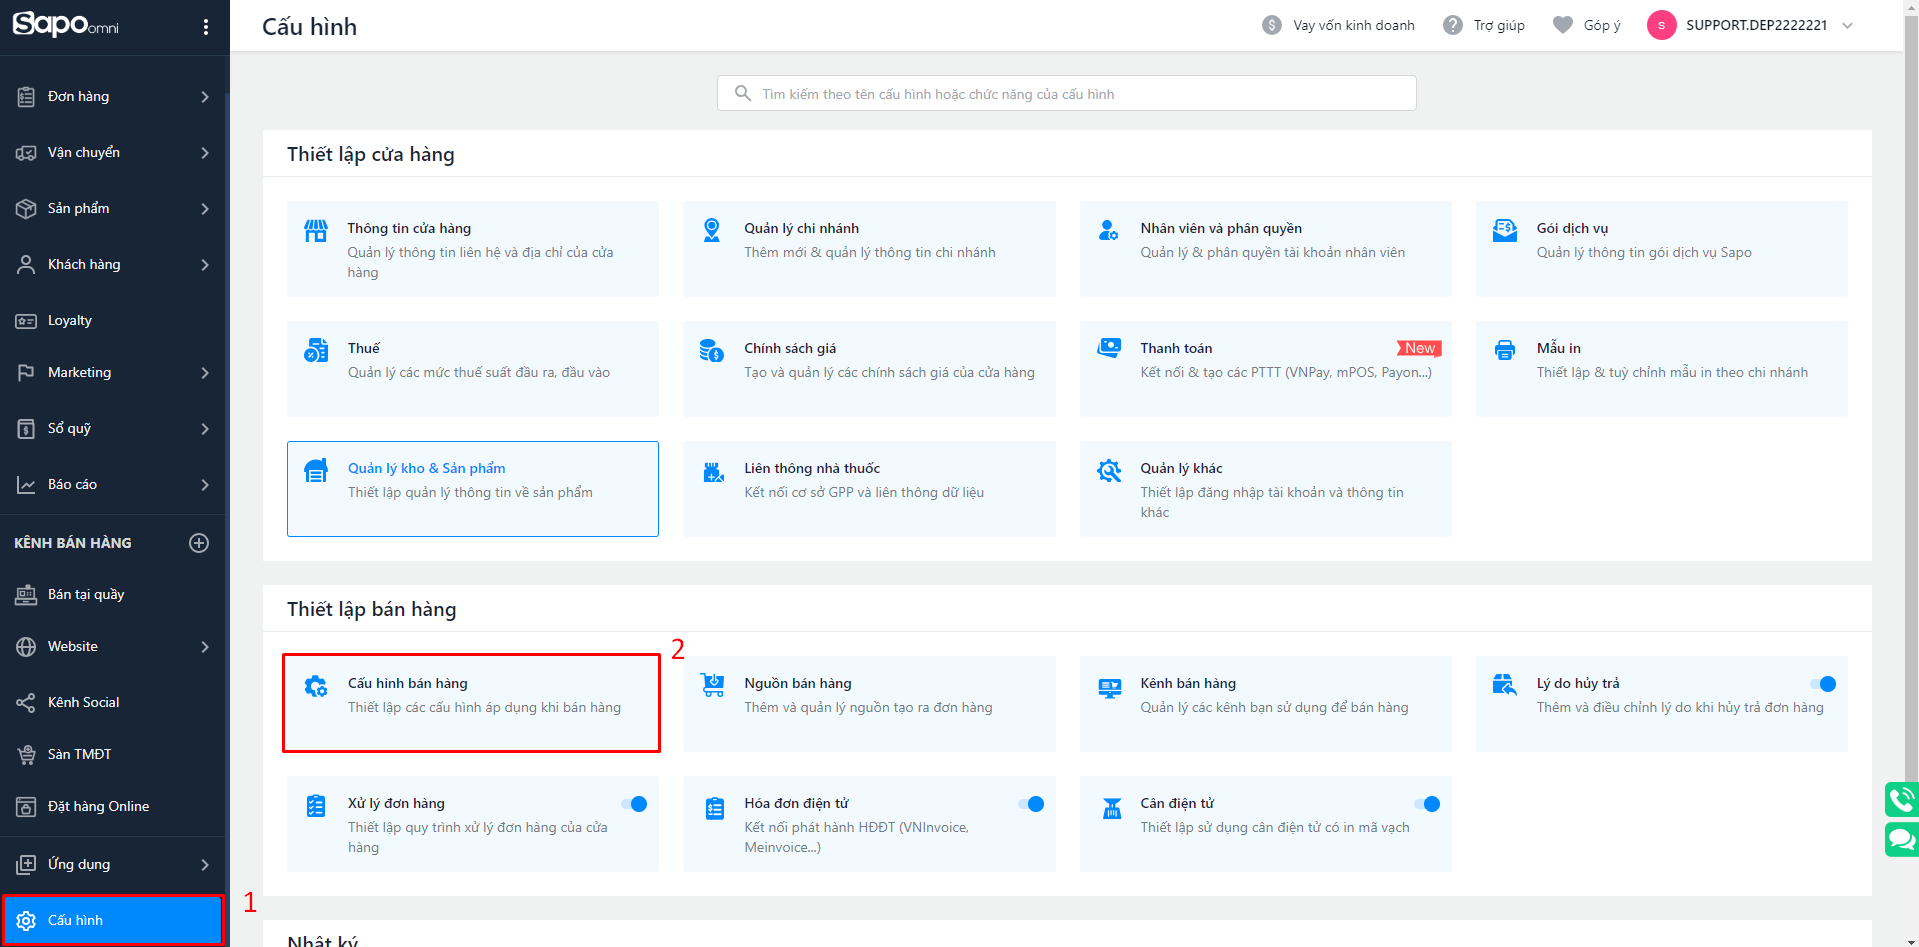Open the Quản lý kho & Sản phẩm link

pyautogui.click(x=426, y=468)
